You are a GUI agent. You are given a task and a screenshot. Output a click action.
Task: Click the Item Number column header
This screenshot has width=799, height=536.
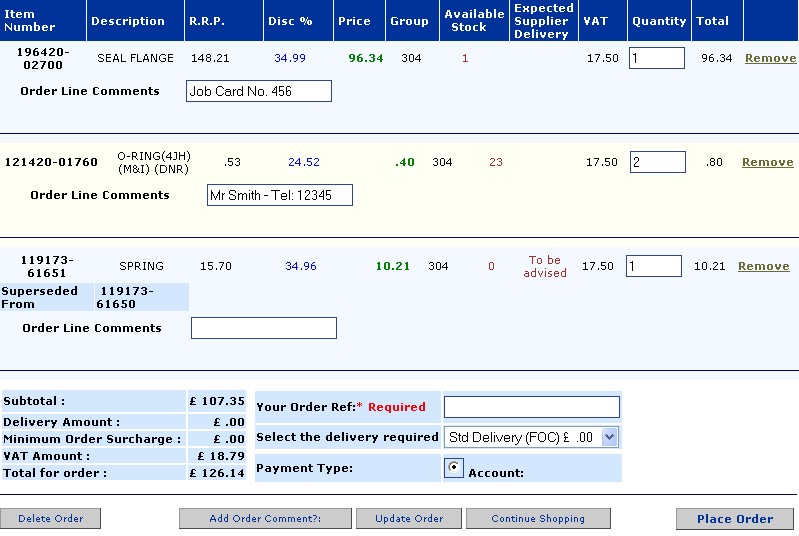pos(30,21)
